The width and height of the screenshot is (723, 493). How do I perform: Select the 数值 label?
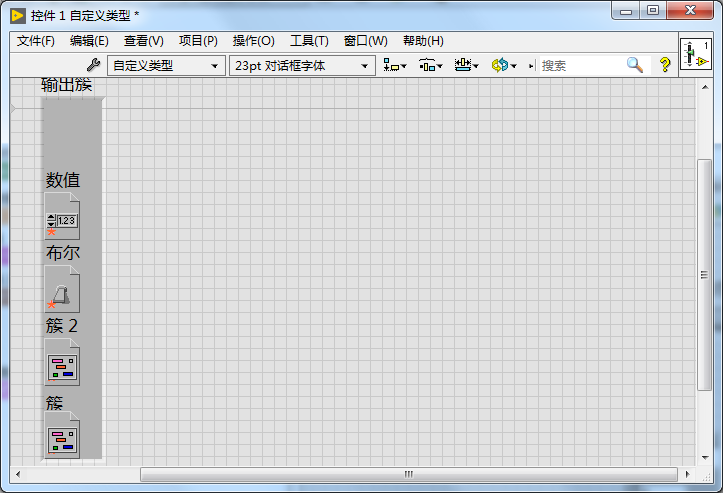click(x=63, y=180)
